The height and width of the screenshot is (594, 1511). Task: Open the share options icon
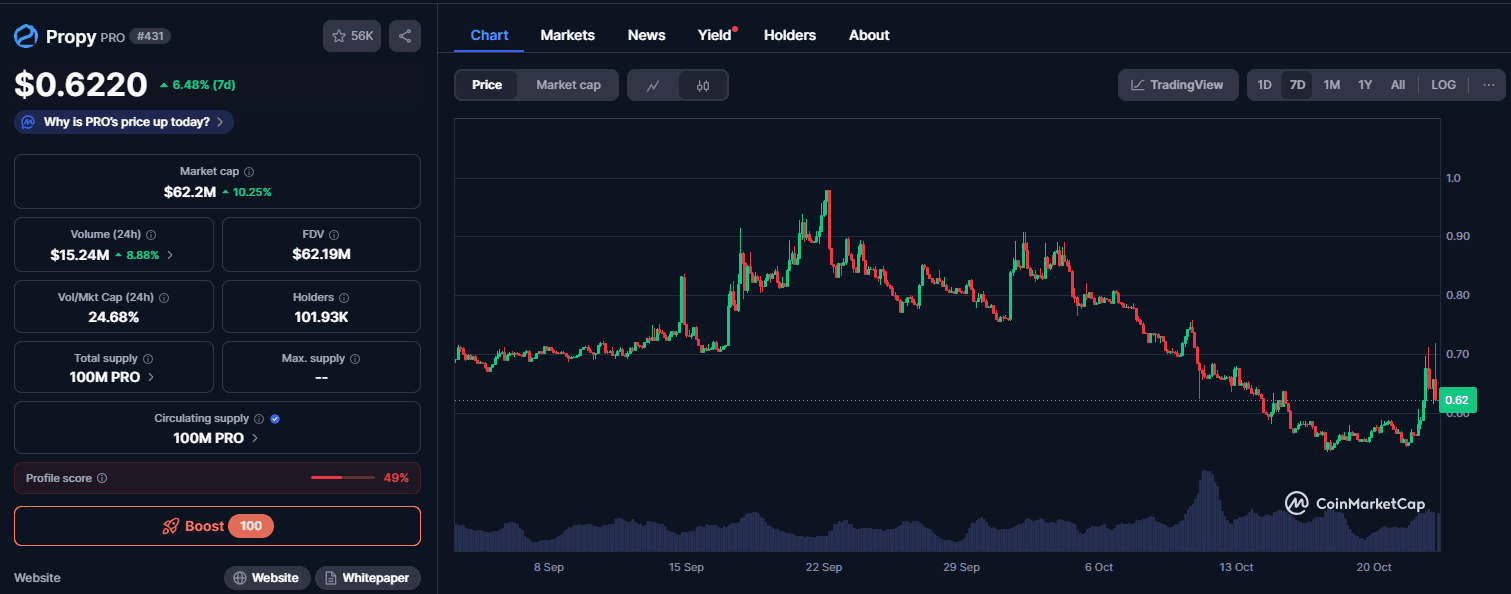click(404, 35)
